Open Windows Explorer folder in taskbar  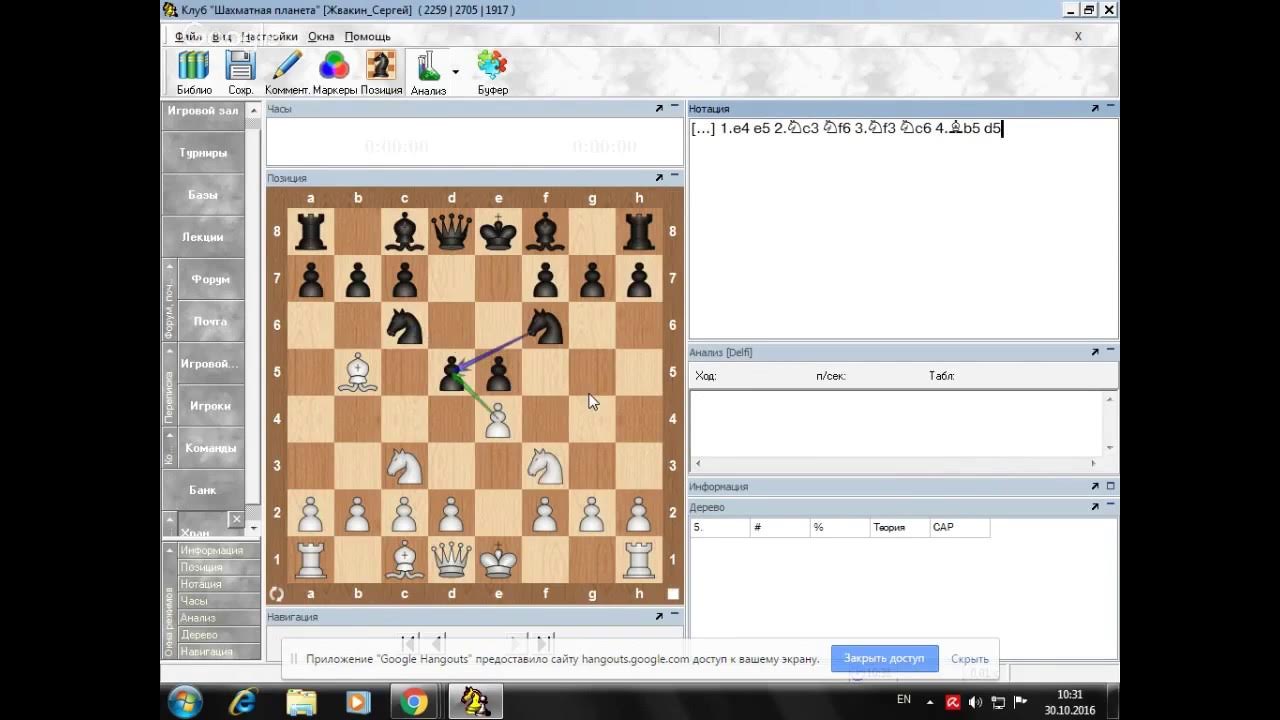pyautogui.click(x=301, y=702)
